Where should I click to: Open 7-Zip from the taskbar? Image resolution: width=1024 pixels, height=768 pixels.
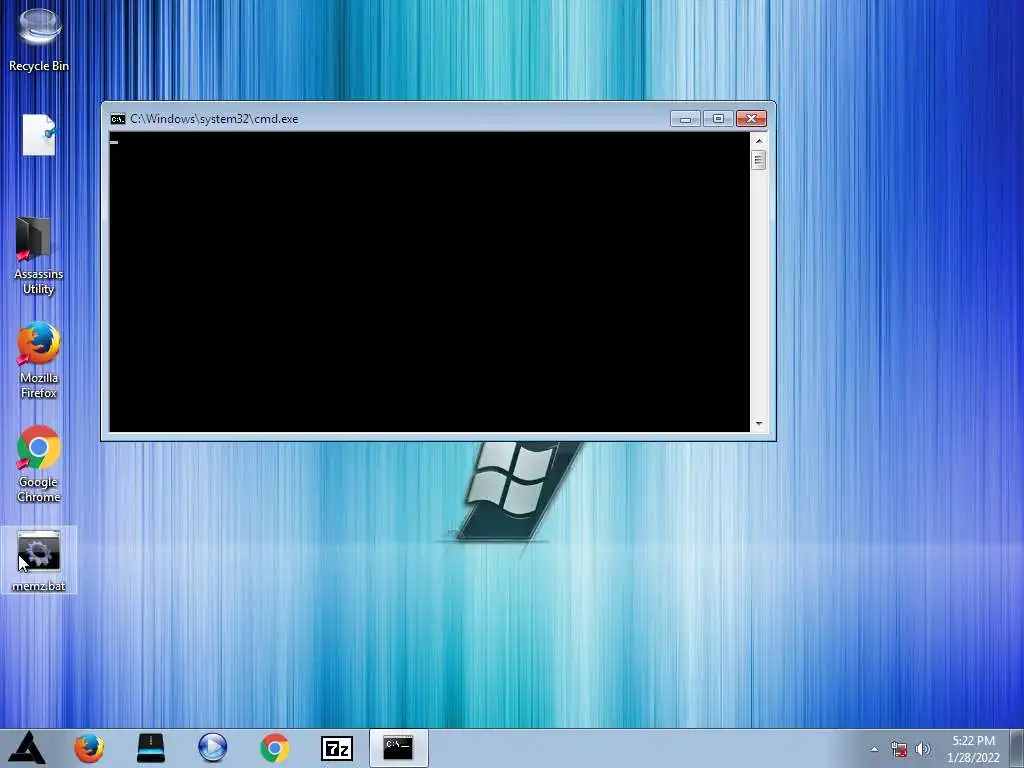[337, 748]
